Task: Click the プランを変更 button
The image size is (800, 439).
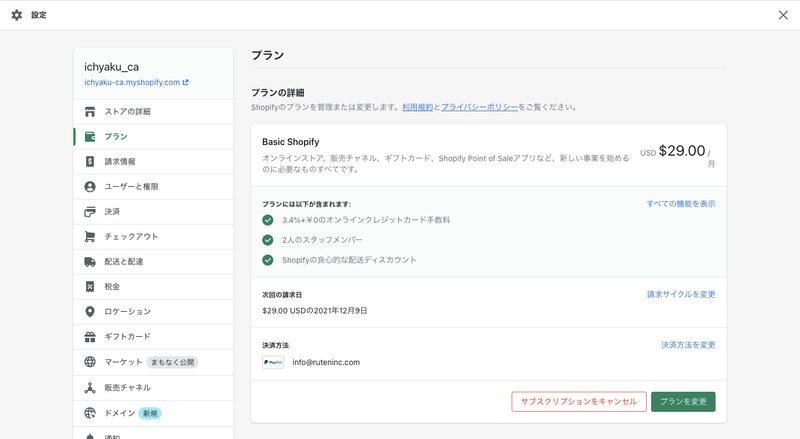Action: [x=683, y=402]
